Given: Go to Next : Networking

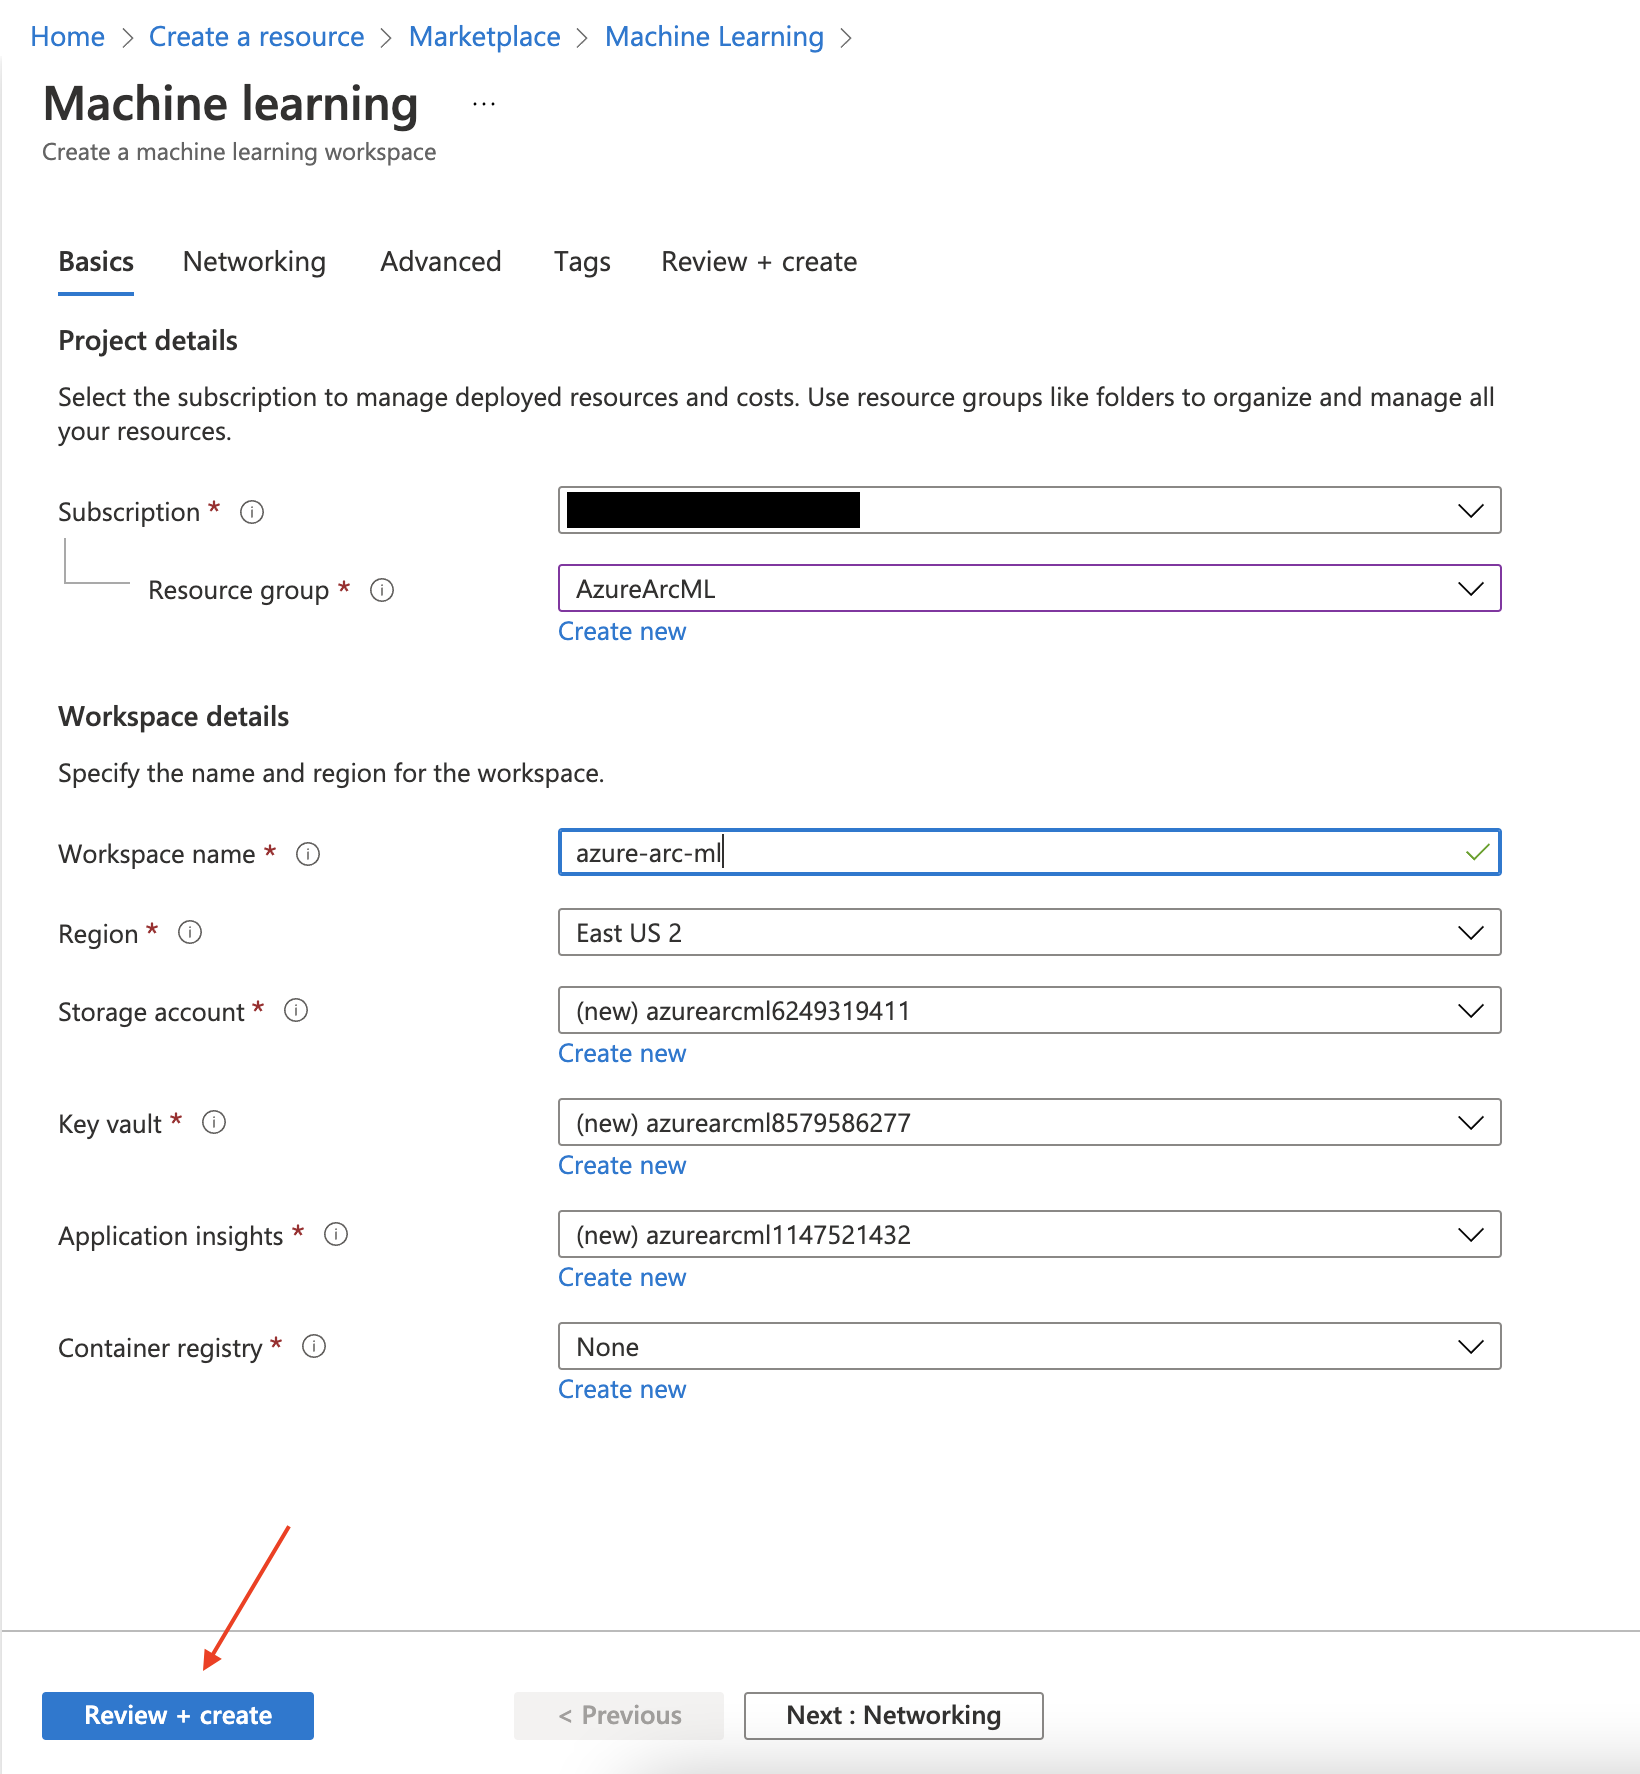Looking at the screenshot, I should coord(894,1716).
